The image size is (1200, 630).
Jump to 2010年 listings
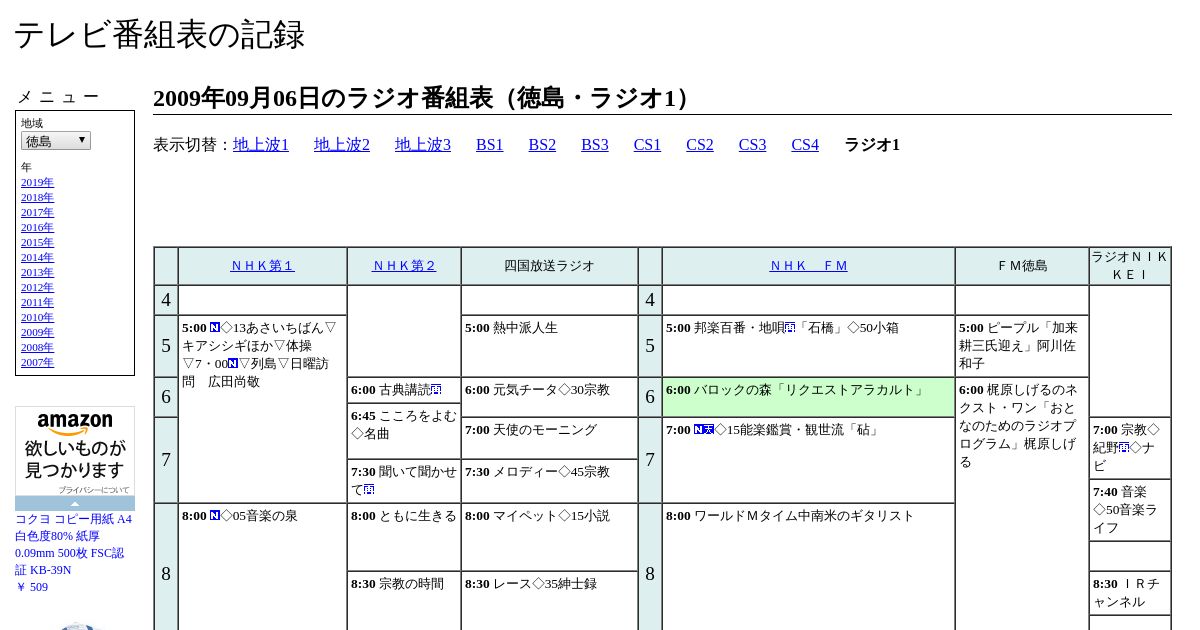pos(37,317)
